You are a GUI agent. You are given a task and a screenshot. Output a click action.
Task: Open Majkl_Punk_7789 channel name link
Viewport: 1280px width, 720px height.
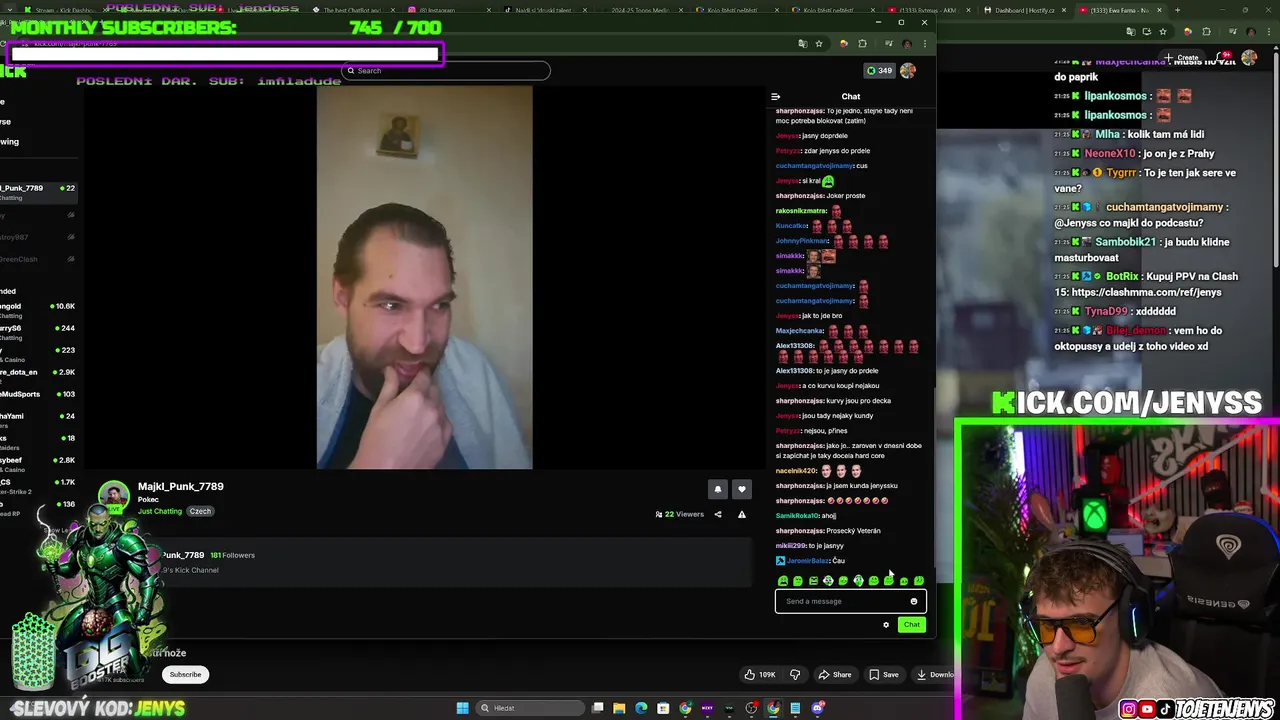click(x=180, y=486)
